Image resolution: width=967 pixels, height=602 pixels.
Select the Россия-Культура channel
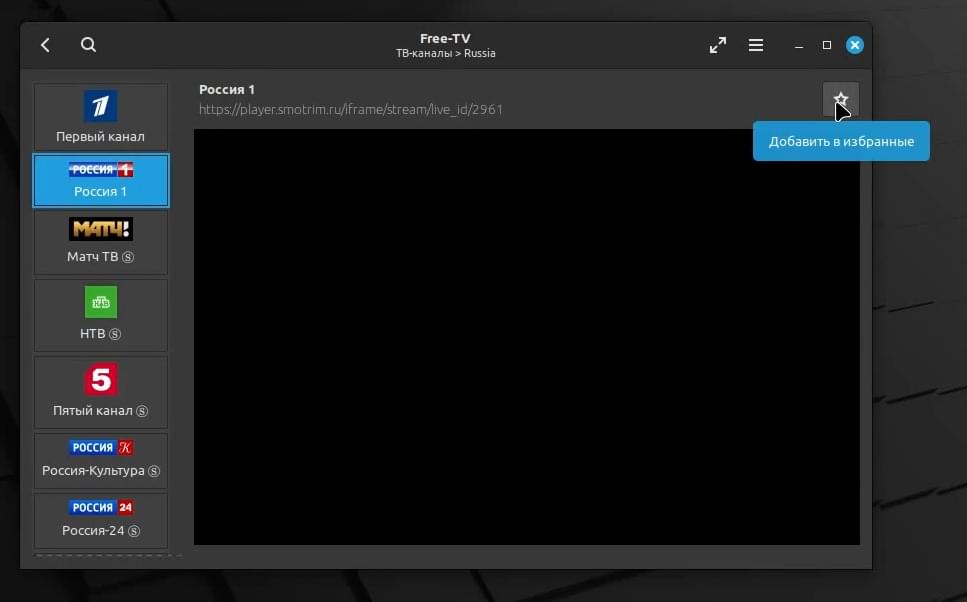[x=101, y=460]
